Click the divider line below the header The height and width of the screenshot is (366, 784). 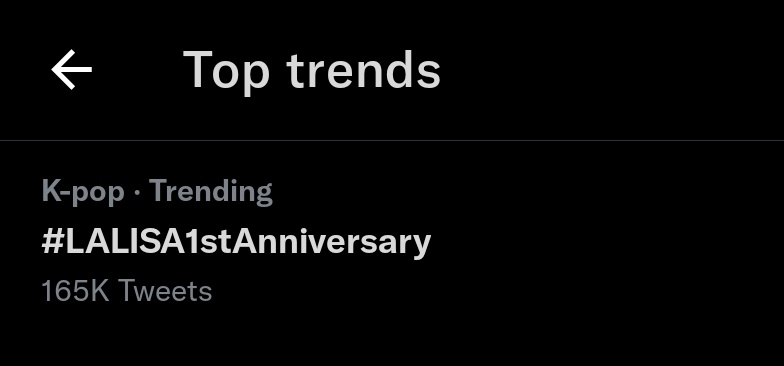click(392, 140)
